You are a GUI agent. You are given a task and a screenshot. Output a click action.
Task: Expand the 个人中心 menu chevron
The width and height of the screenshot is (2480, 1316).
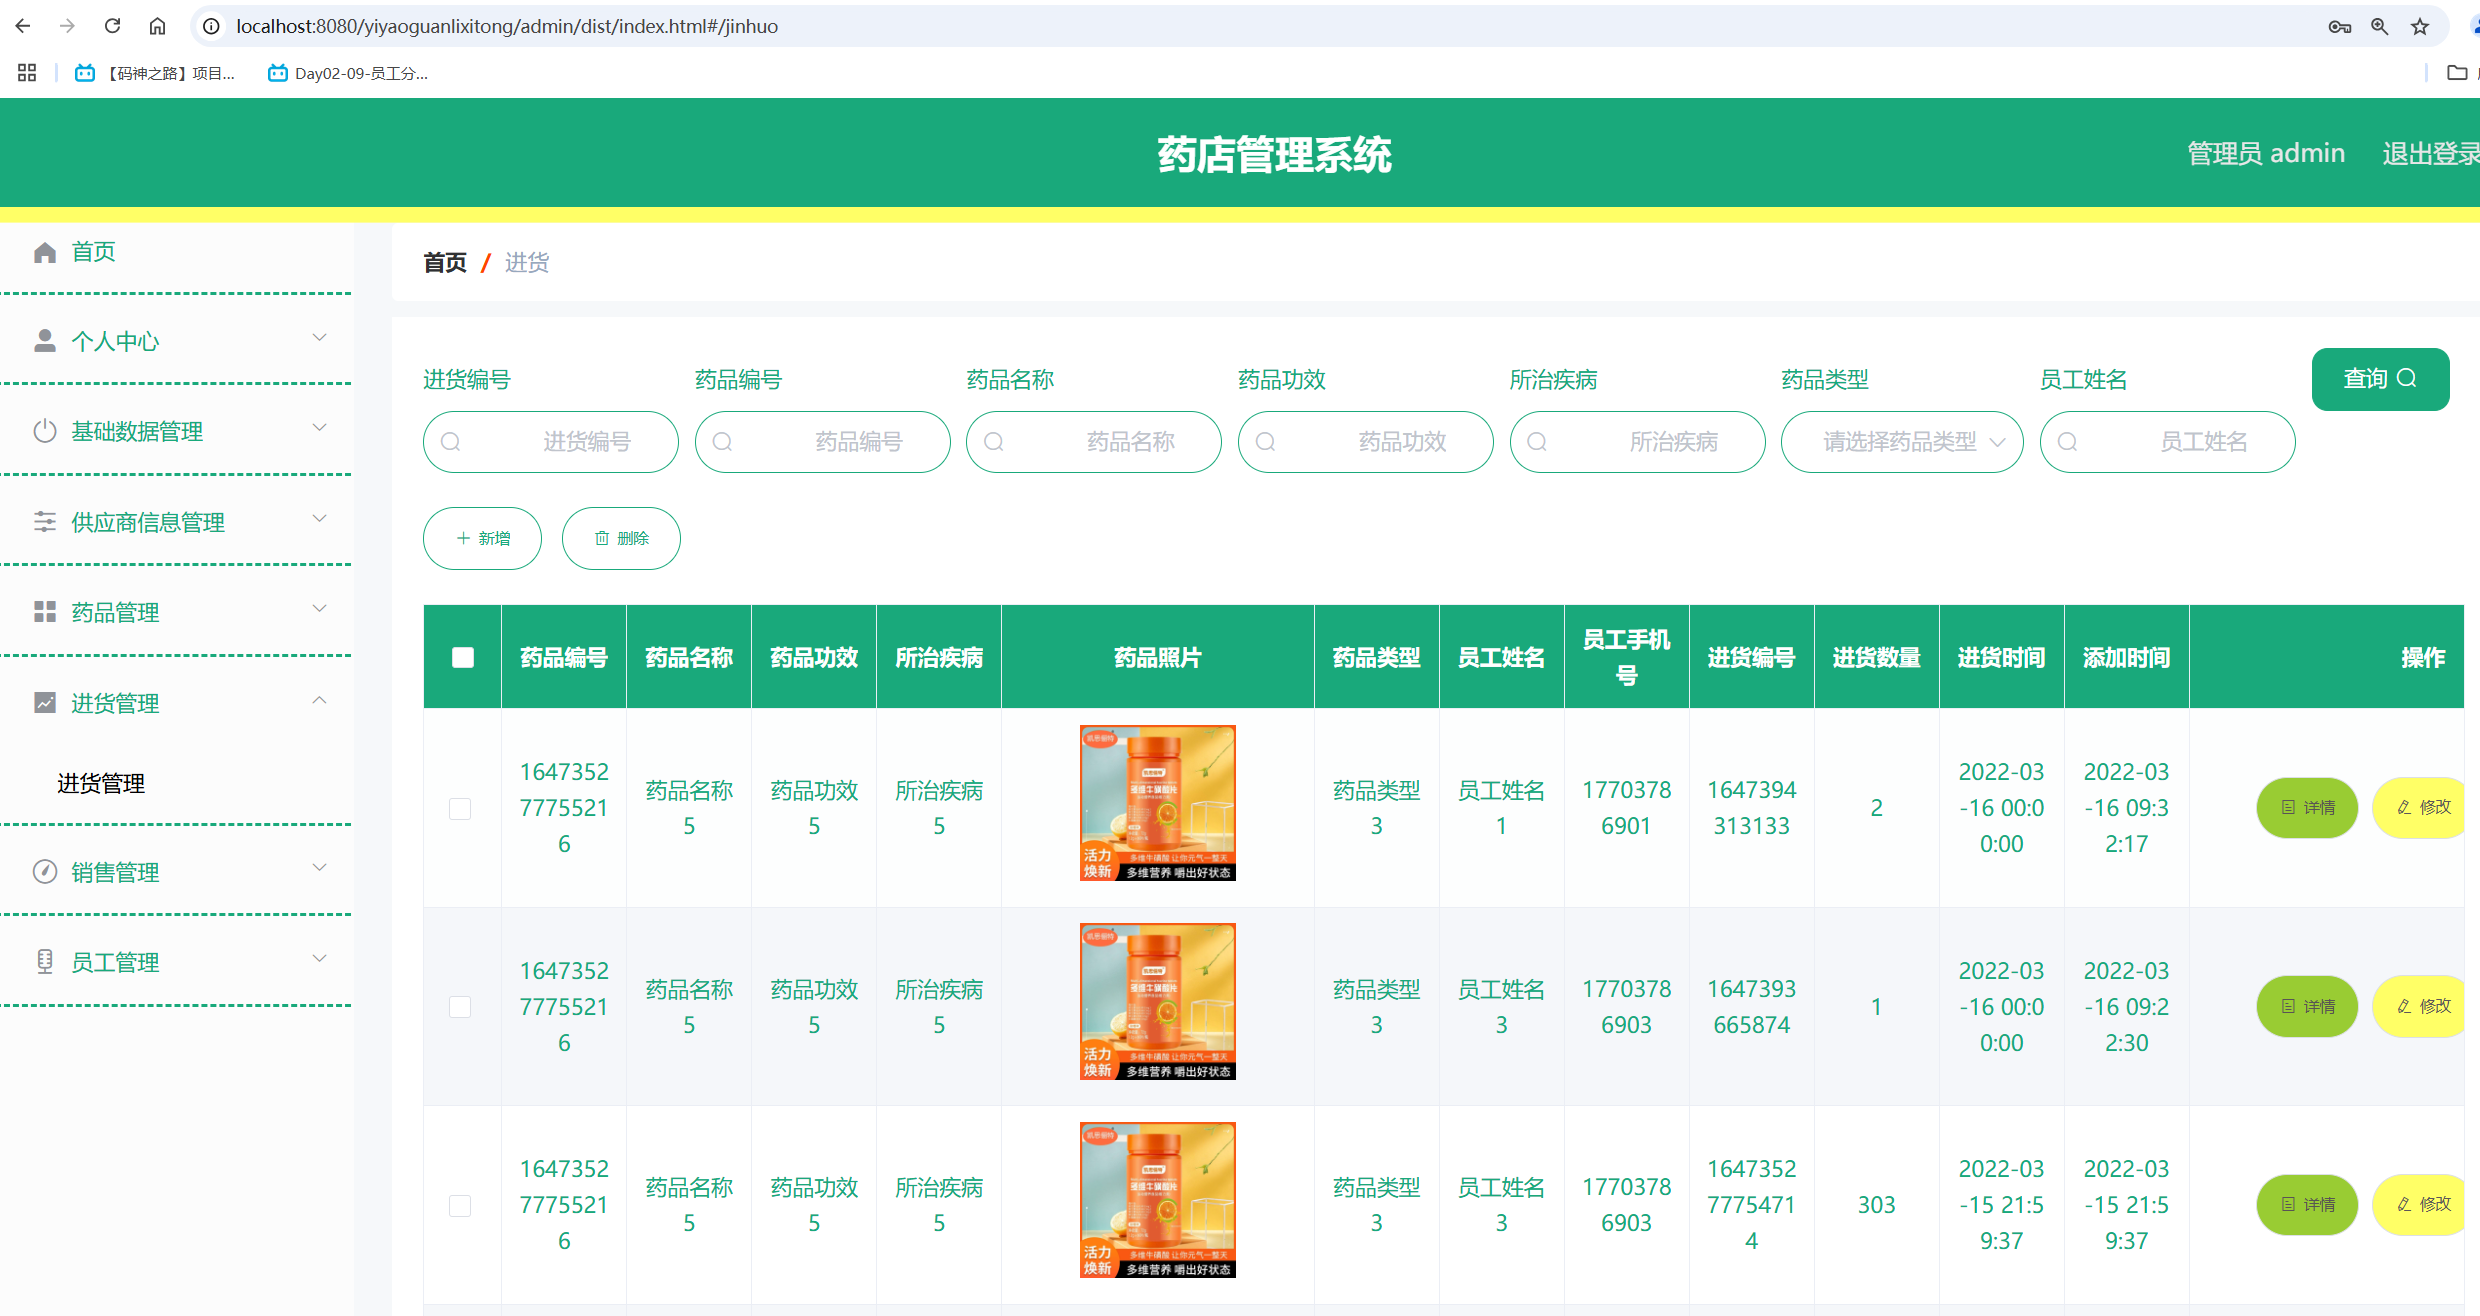[x=320, y=338]
